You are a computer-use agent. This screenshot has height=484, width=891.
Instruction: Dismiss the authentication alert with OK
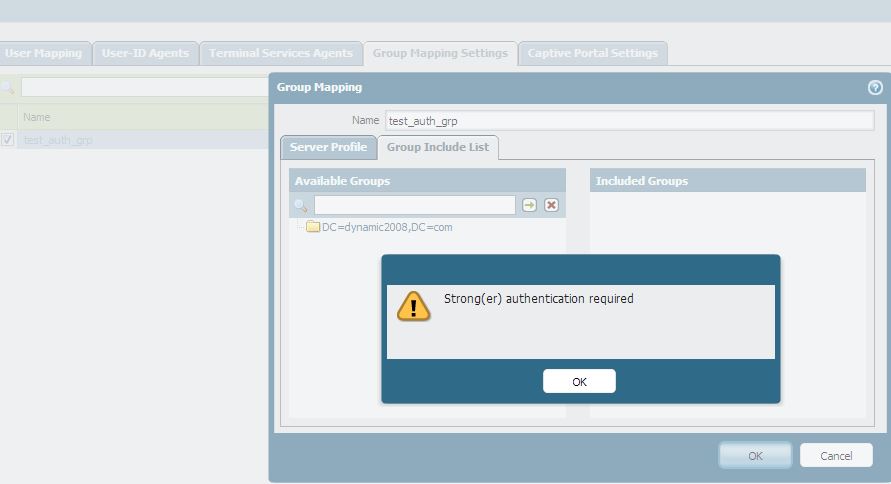579,381
